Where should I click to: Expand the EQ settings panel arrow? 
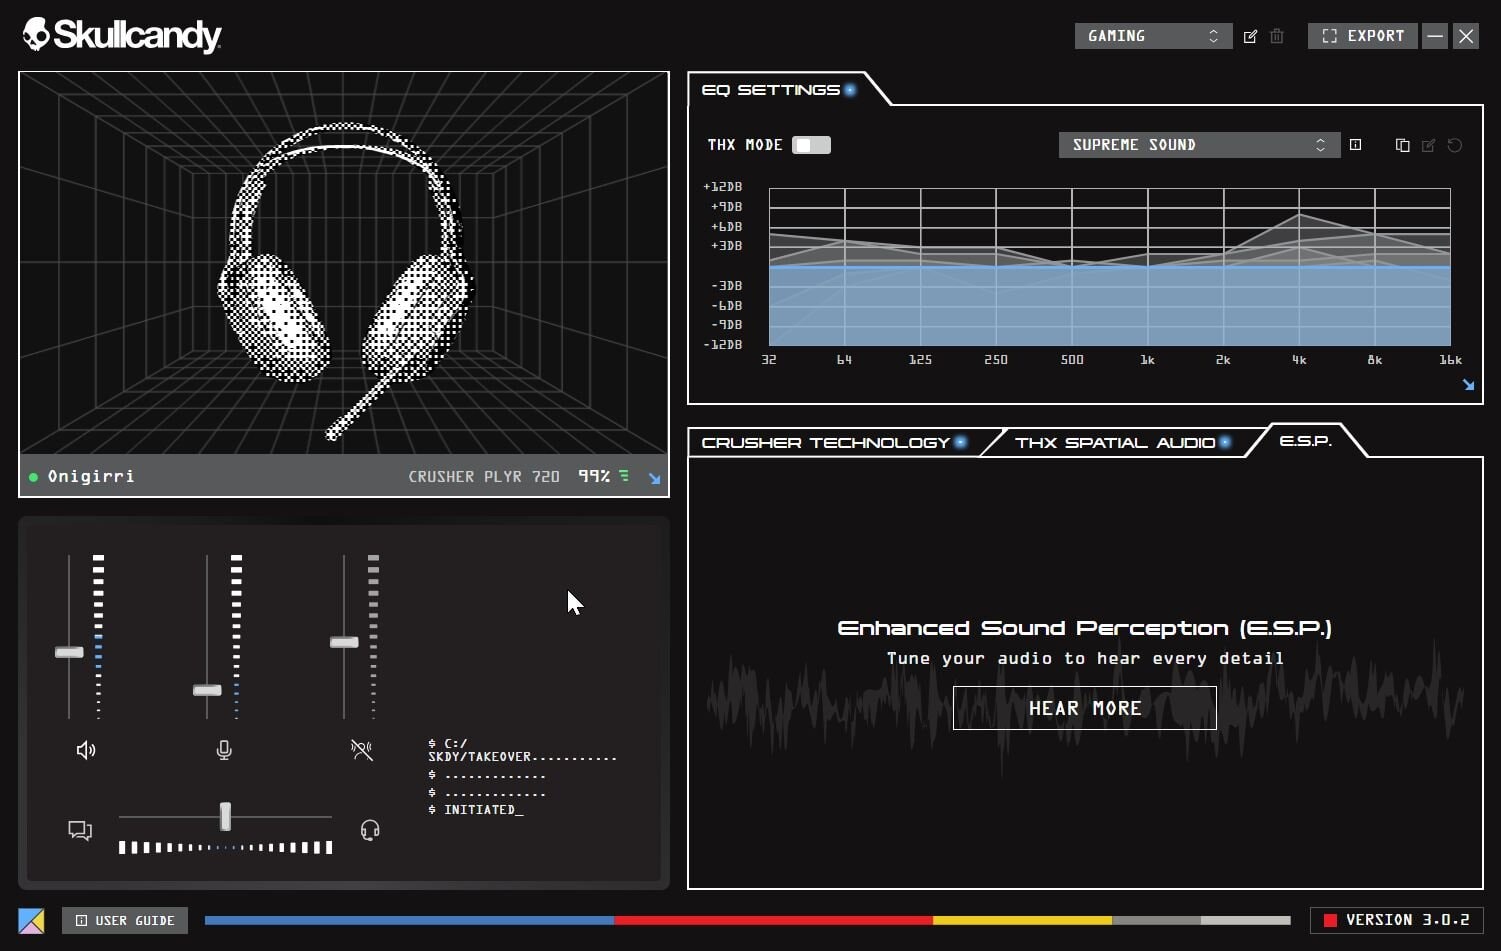(1468, 385)
